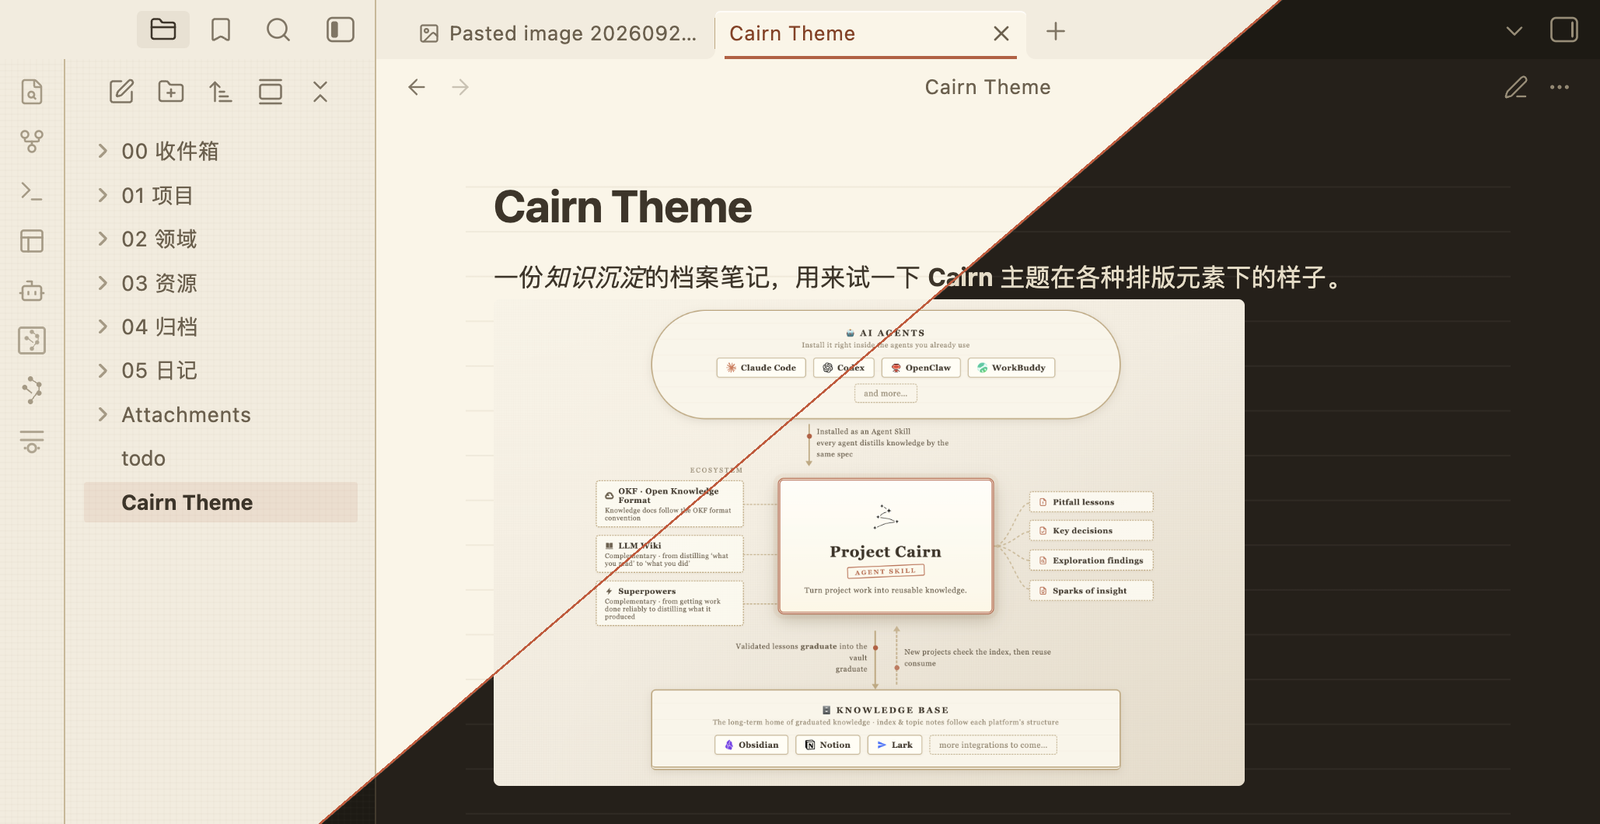Close the Cairn Theme tab

tap(1001, 33)
